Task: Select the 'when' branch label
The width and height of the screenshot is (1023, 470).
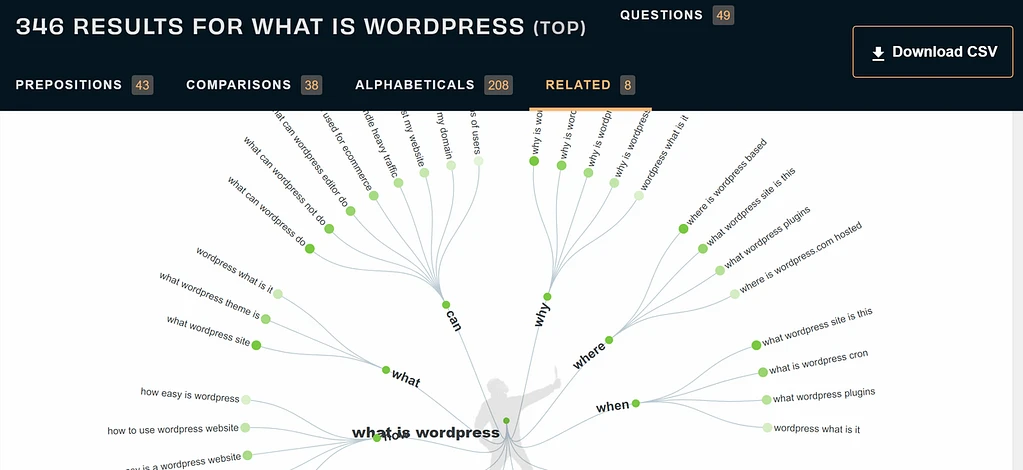Action: coord(613,407)
